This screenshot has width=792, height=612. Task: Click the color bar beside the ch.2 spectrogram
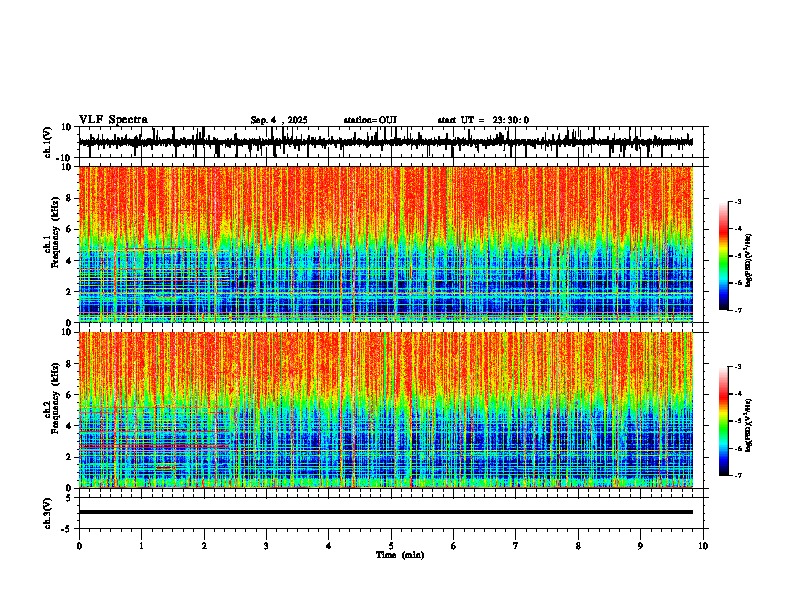click(x=724, y=421)
